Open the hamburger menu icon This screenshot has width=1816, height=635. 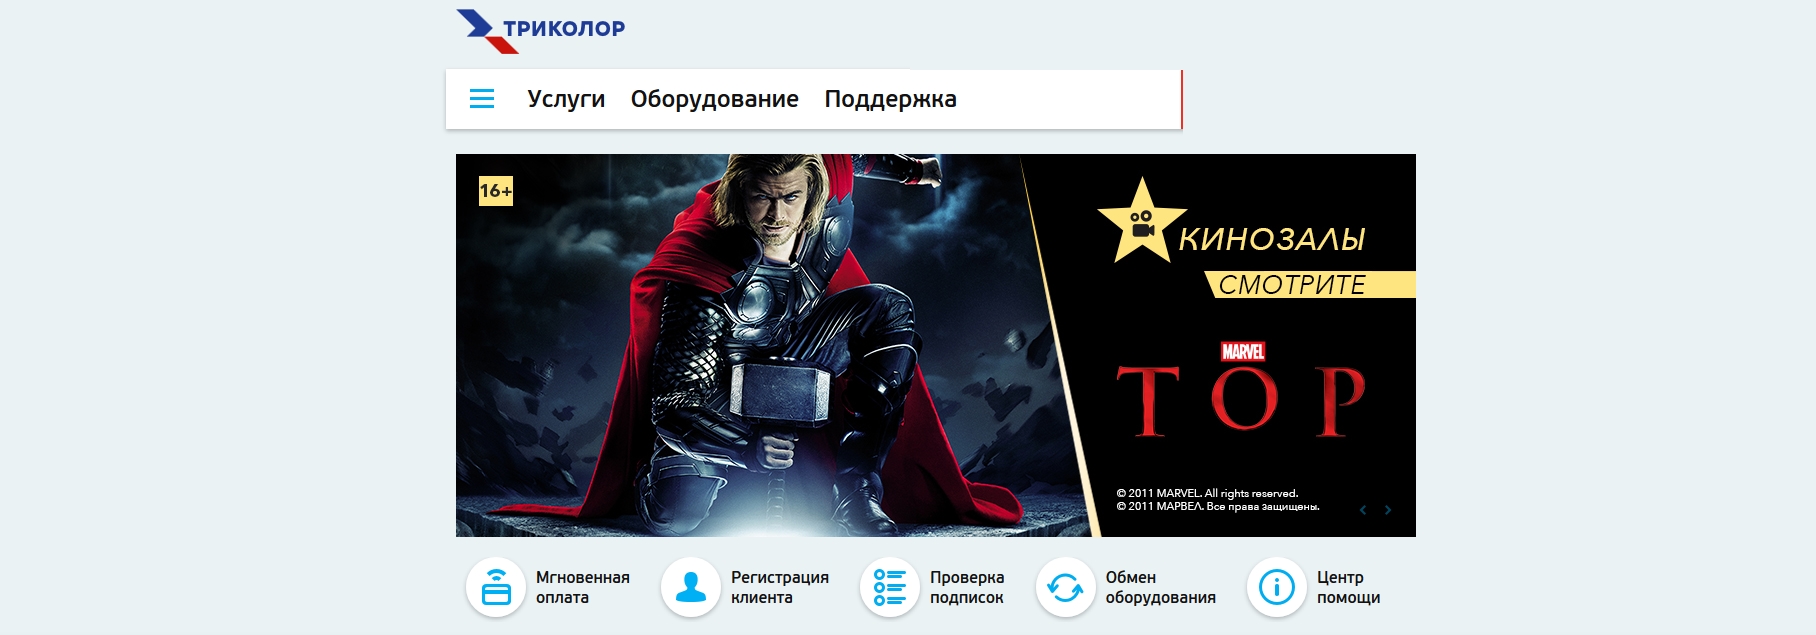[x=482, y=99]
